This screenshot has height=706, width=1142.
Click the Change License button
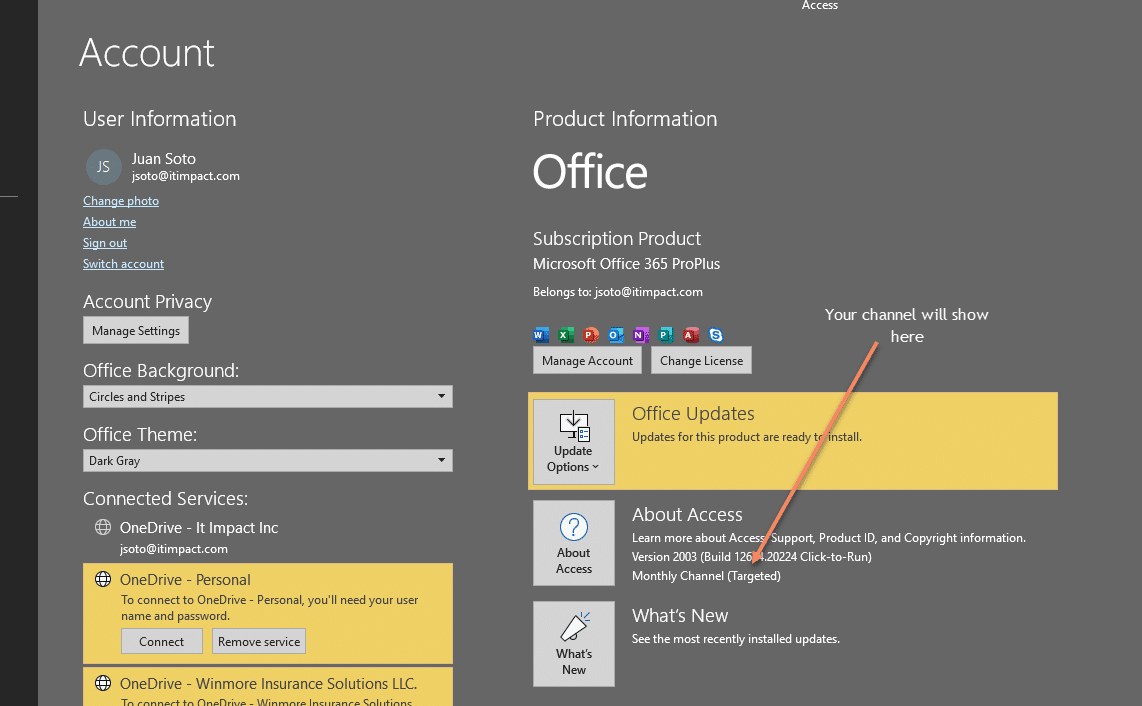click(x=701, y=361)
